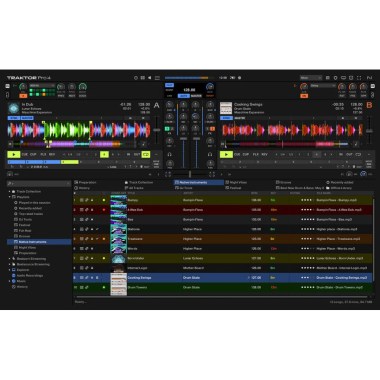Click the In Dub track cover art on Deck A
This screenshot has width=380, height=380.
[14, 108]
